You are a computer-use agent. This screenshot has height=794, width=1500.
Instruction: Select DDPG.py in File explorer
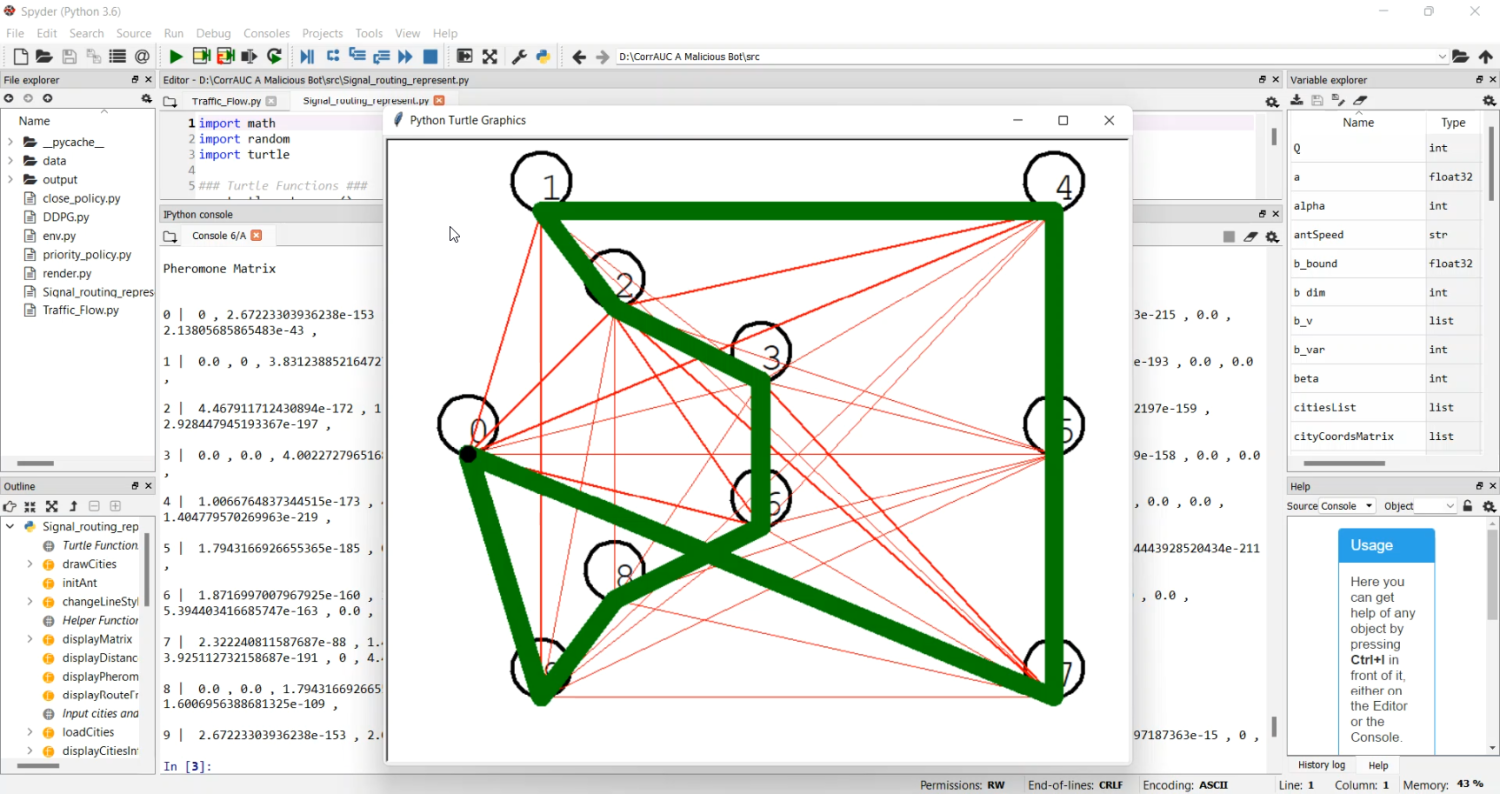point(66,217)
